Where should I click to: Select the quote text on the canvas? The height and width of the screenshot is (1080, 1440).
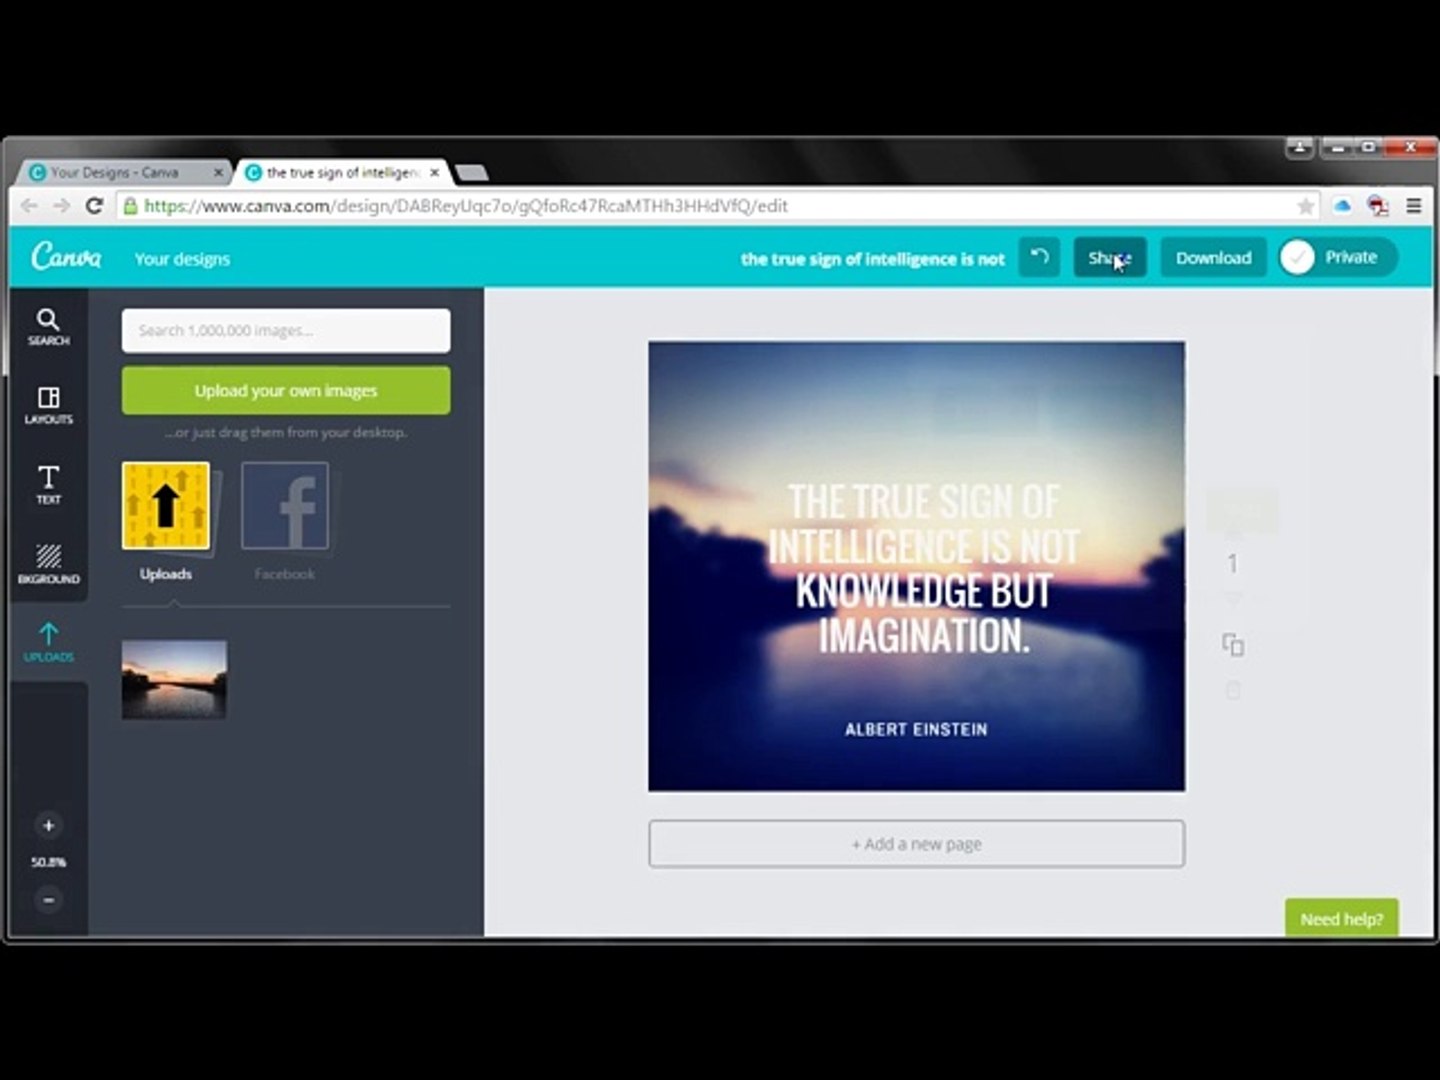point(923,568)
